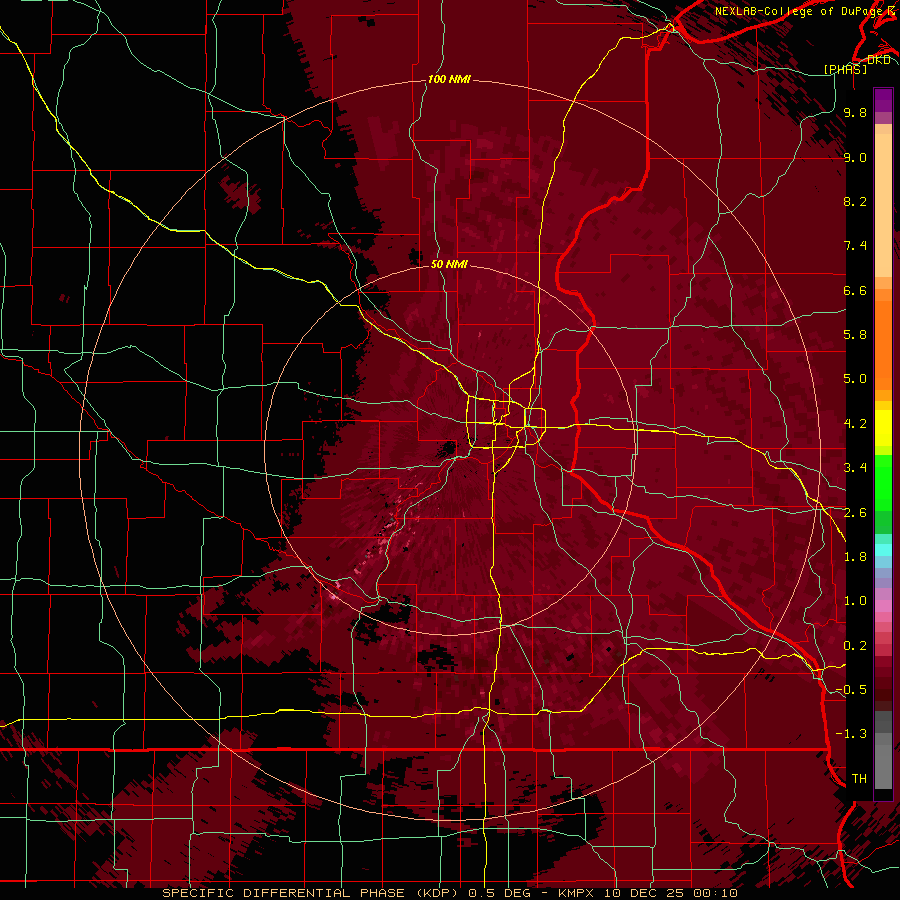Click the 'KMPX' radar site identifier
The height and width of the screenshot is (900, 900).
pyautogui.click(x=575, y=893)
